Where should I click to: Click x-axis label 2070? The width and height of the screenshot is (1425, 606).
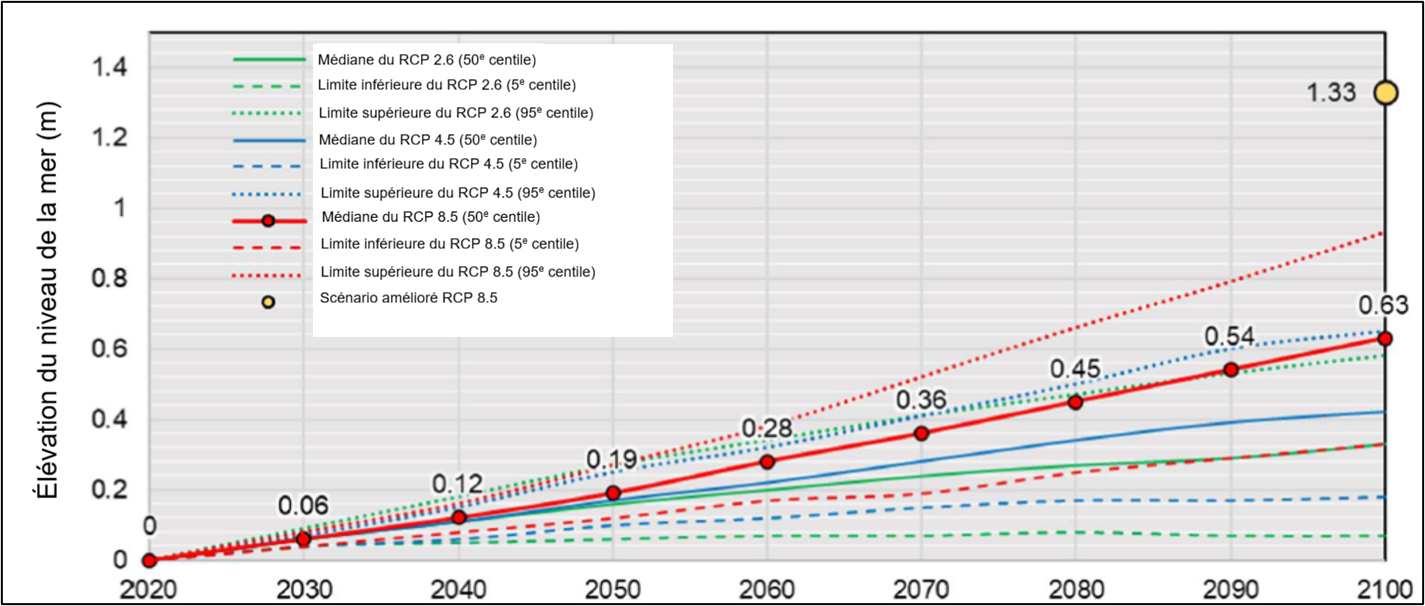click(x=921, y=588)
